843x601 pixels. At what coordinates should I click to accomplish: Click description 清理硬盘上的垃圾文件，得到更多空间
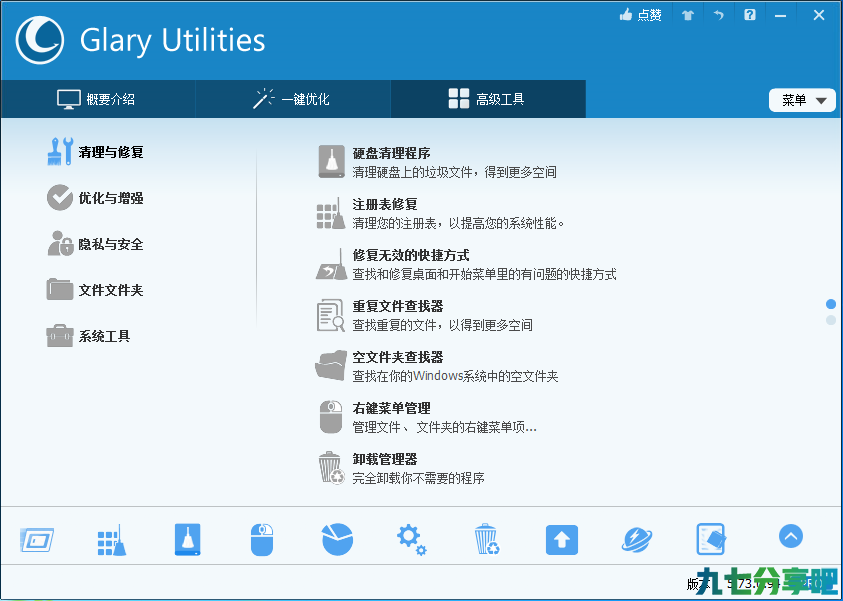pyautogui.click(x=455, y=173)
